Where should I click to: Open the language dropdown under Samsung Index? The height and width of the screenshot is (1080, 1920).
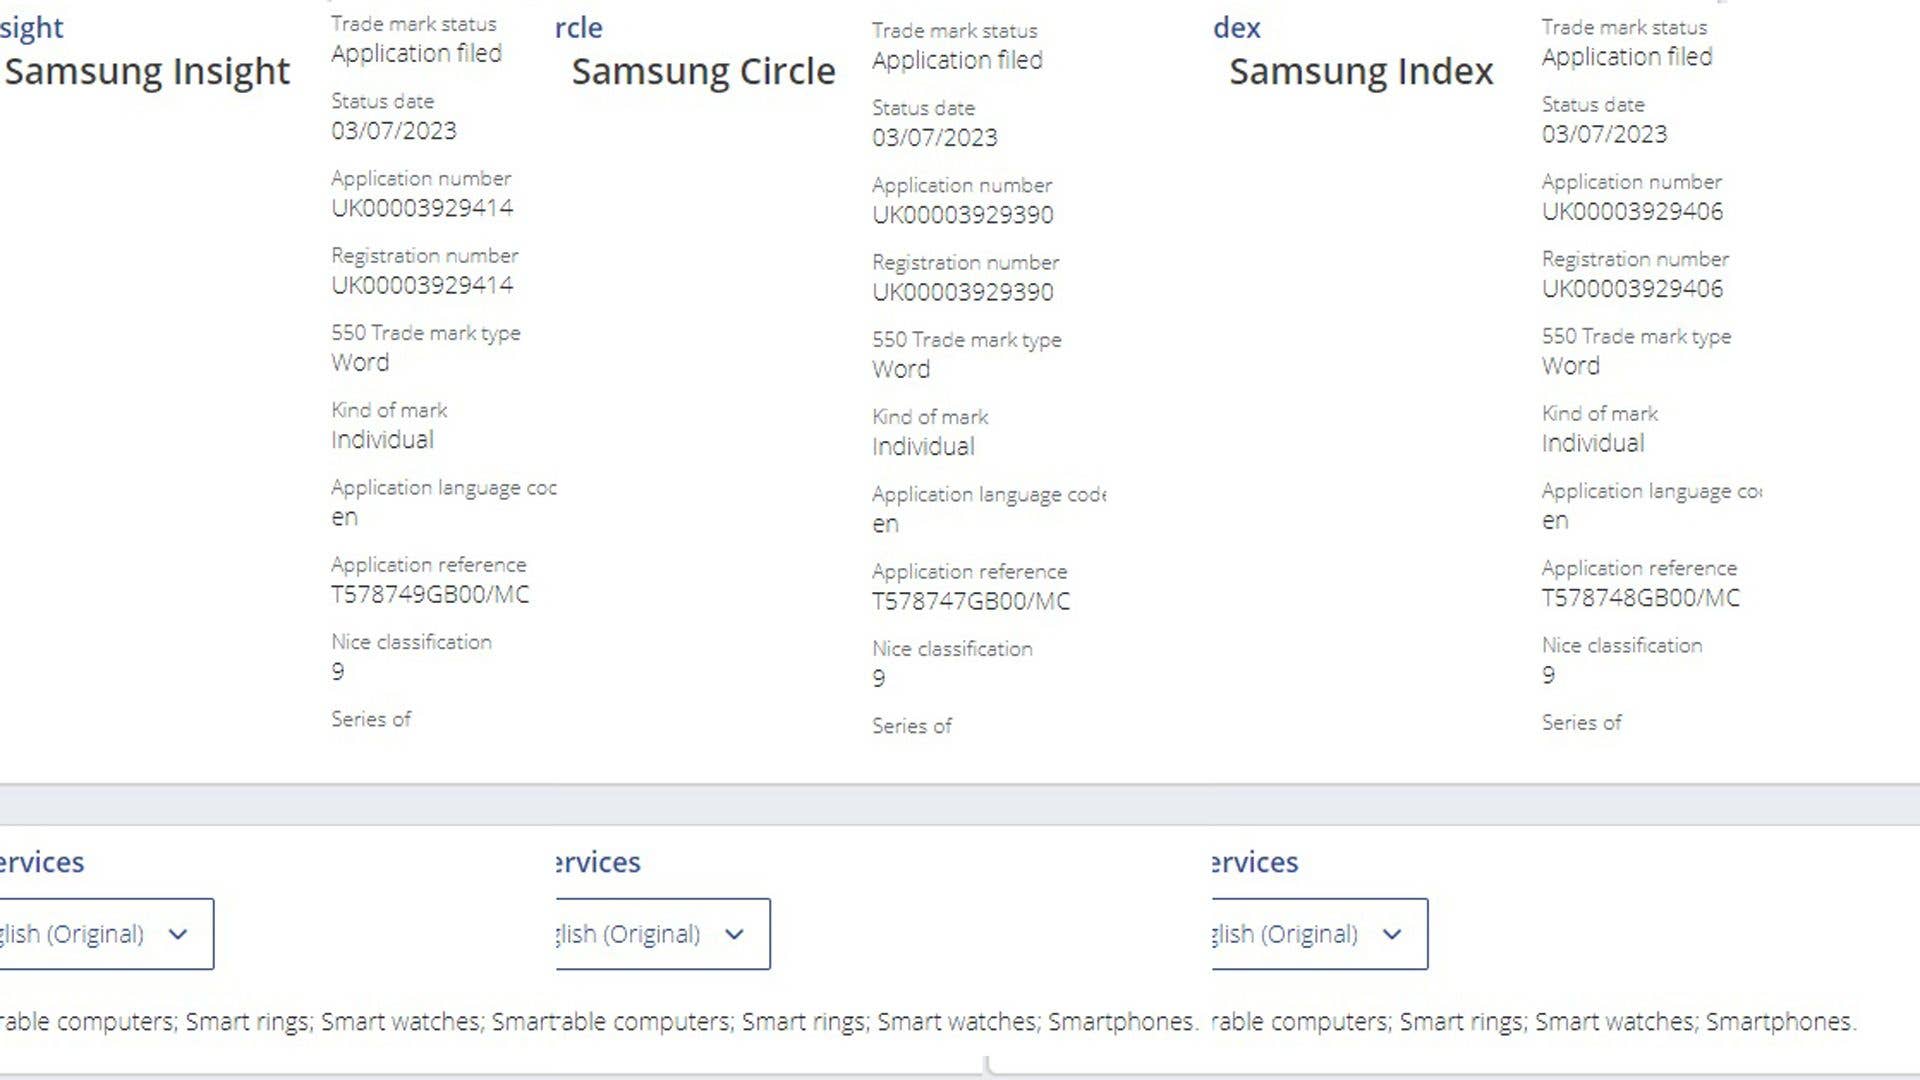1319,934
